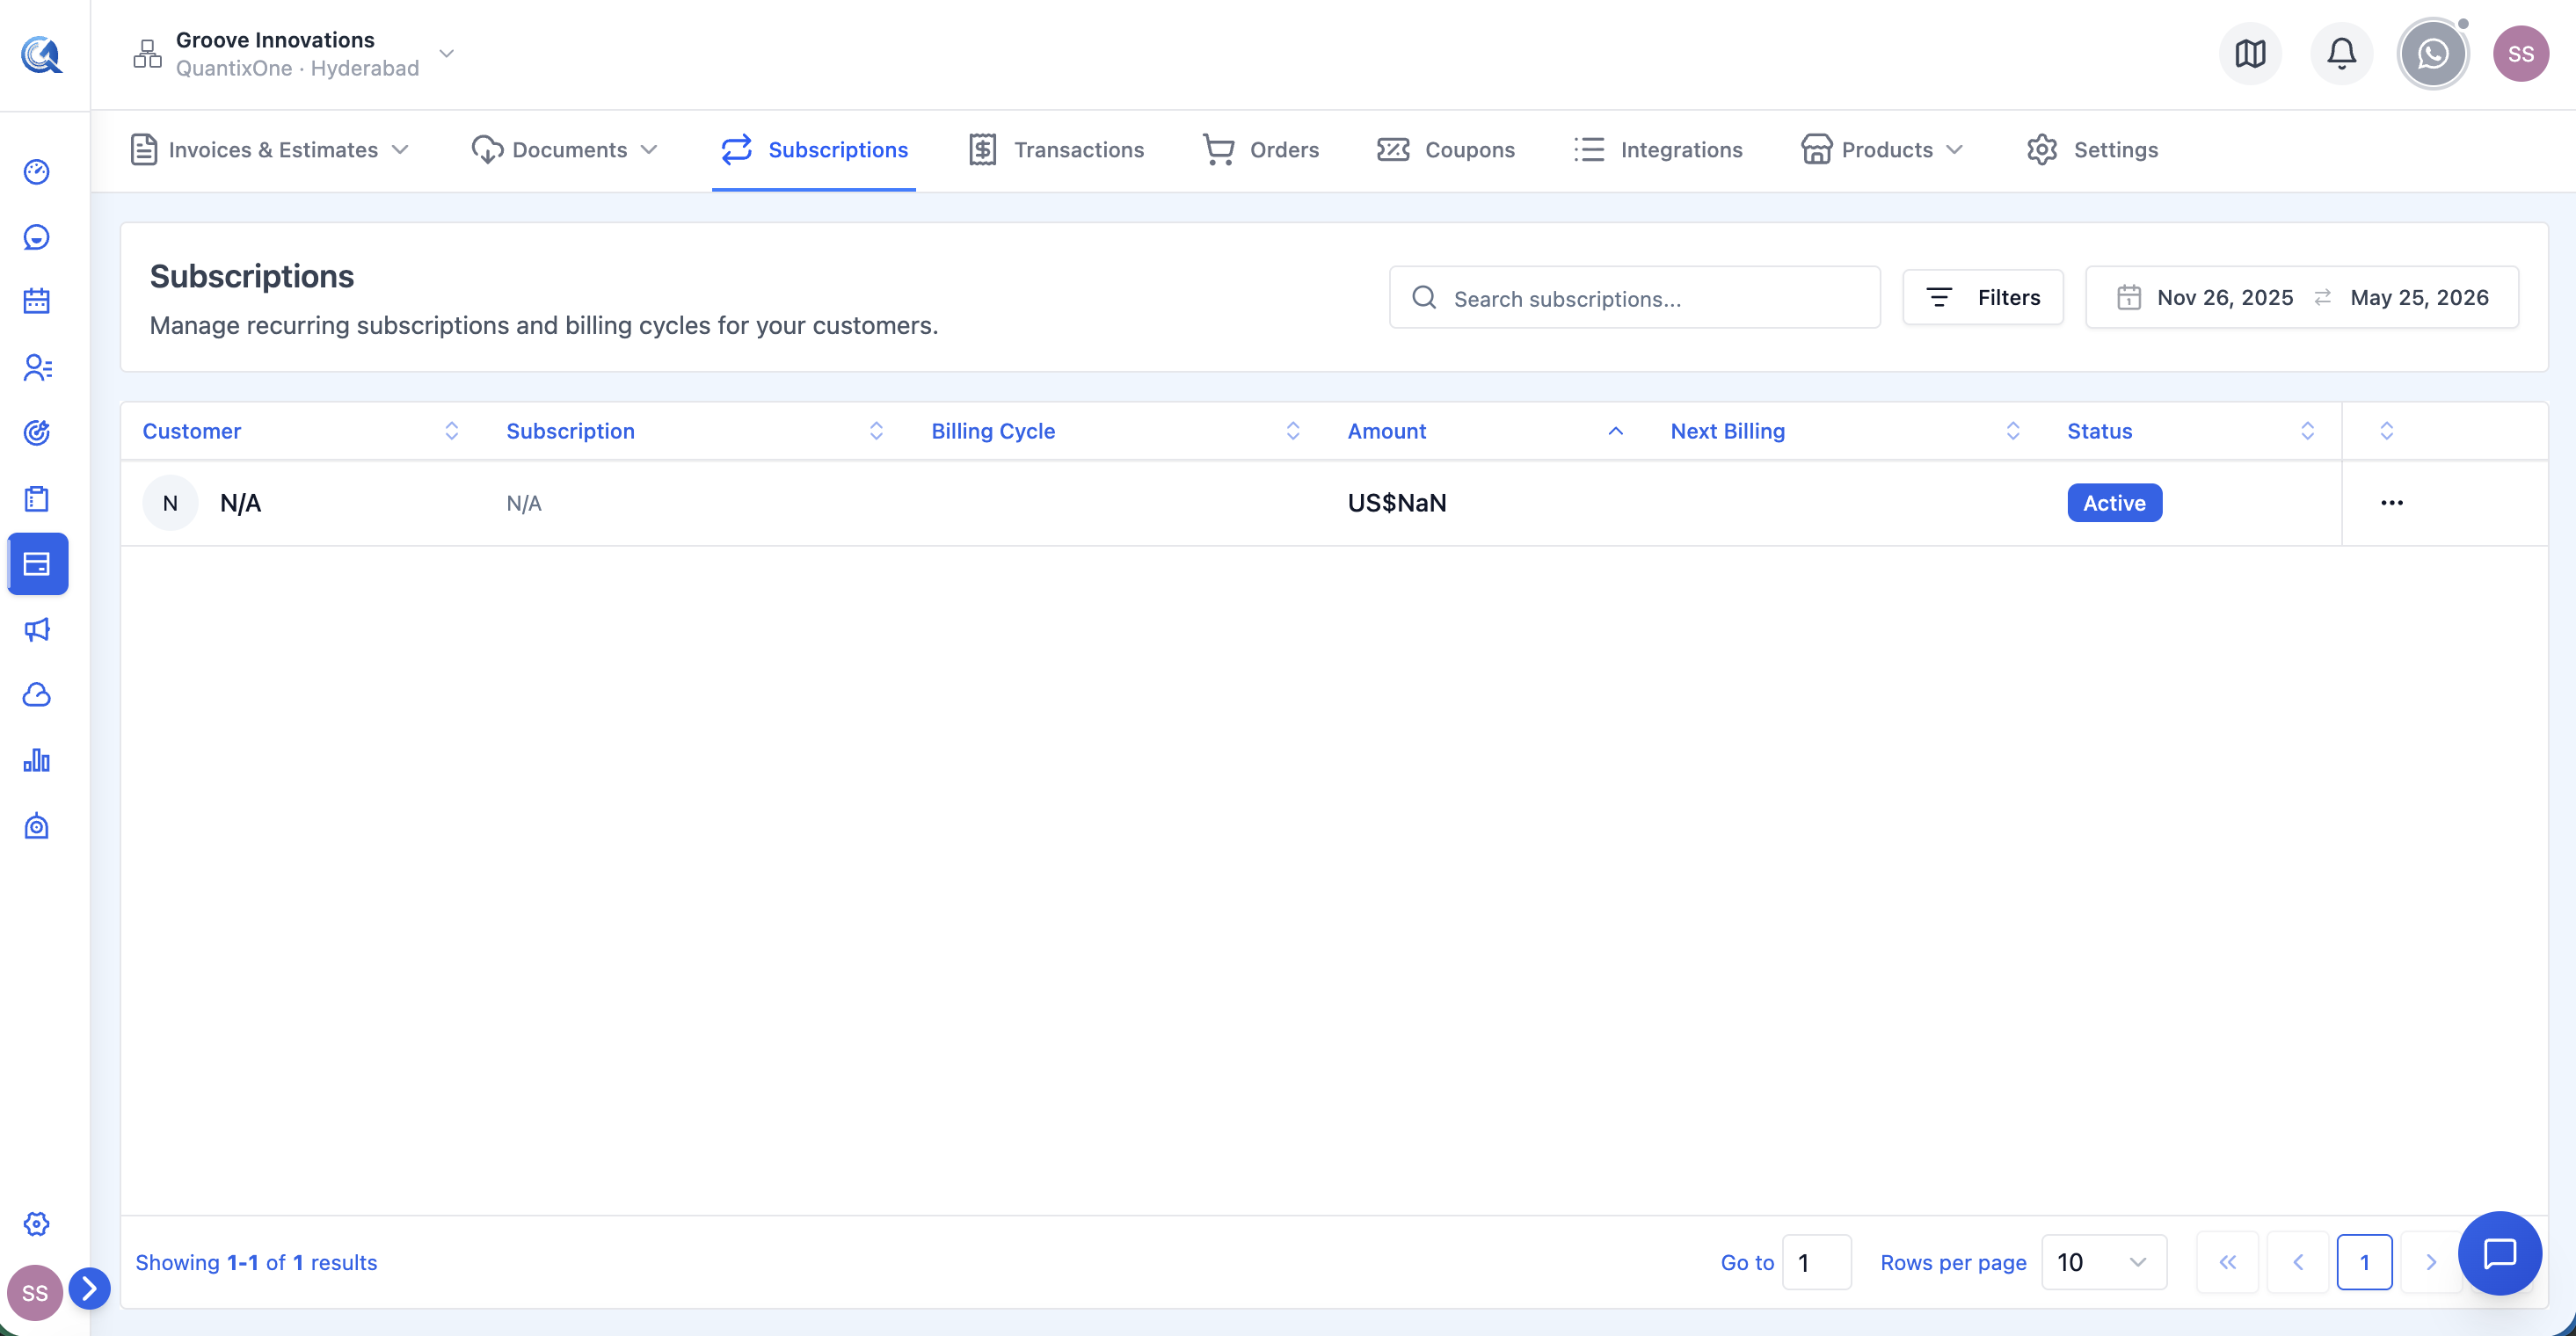Click the US$NaN amount cell

1397,503
